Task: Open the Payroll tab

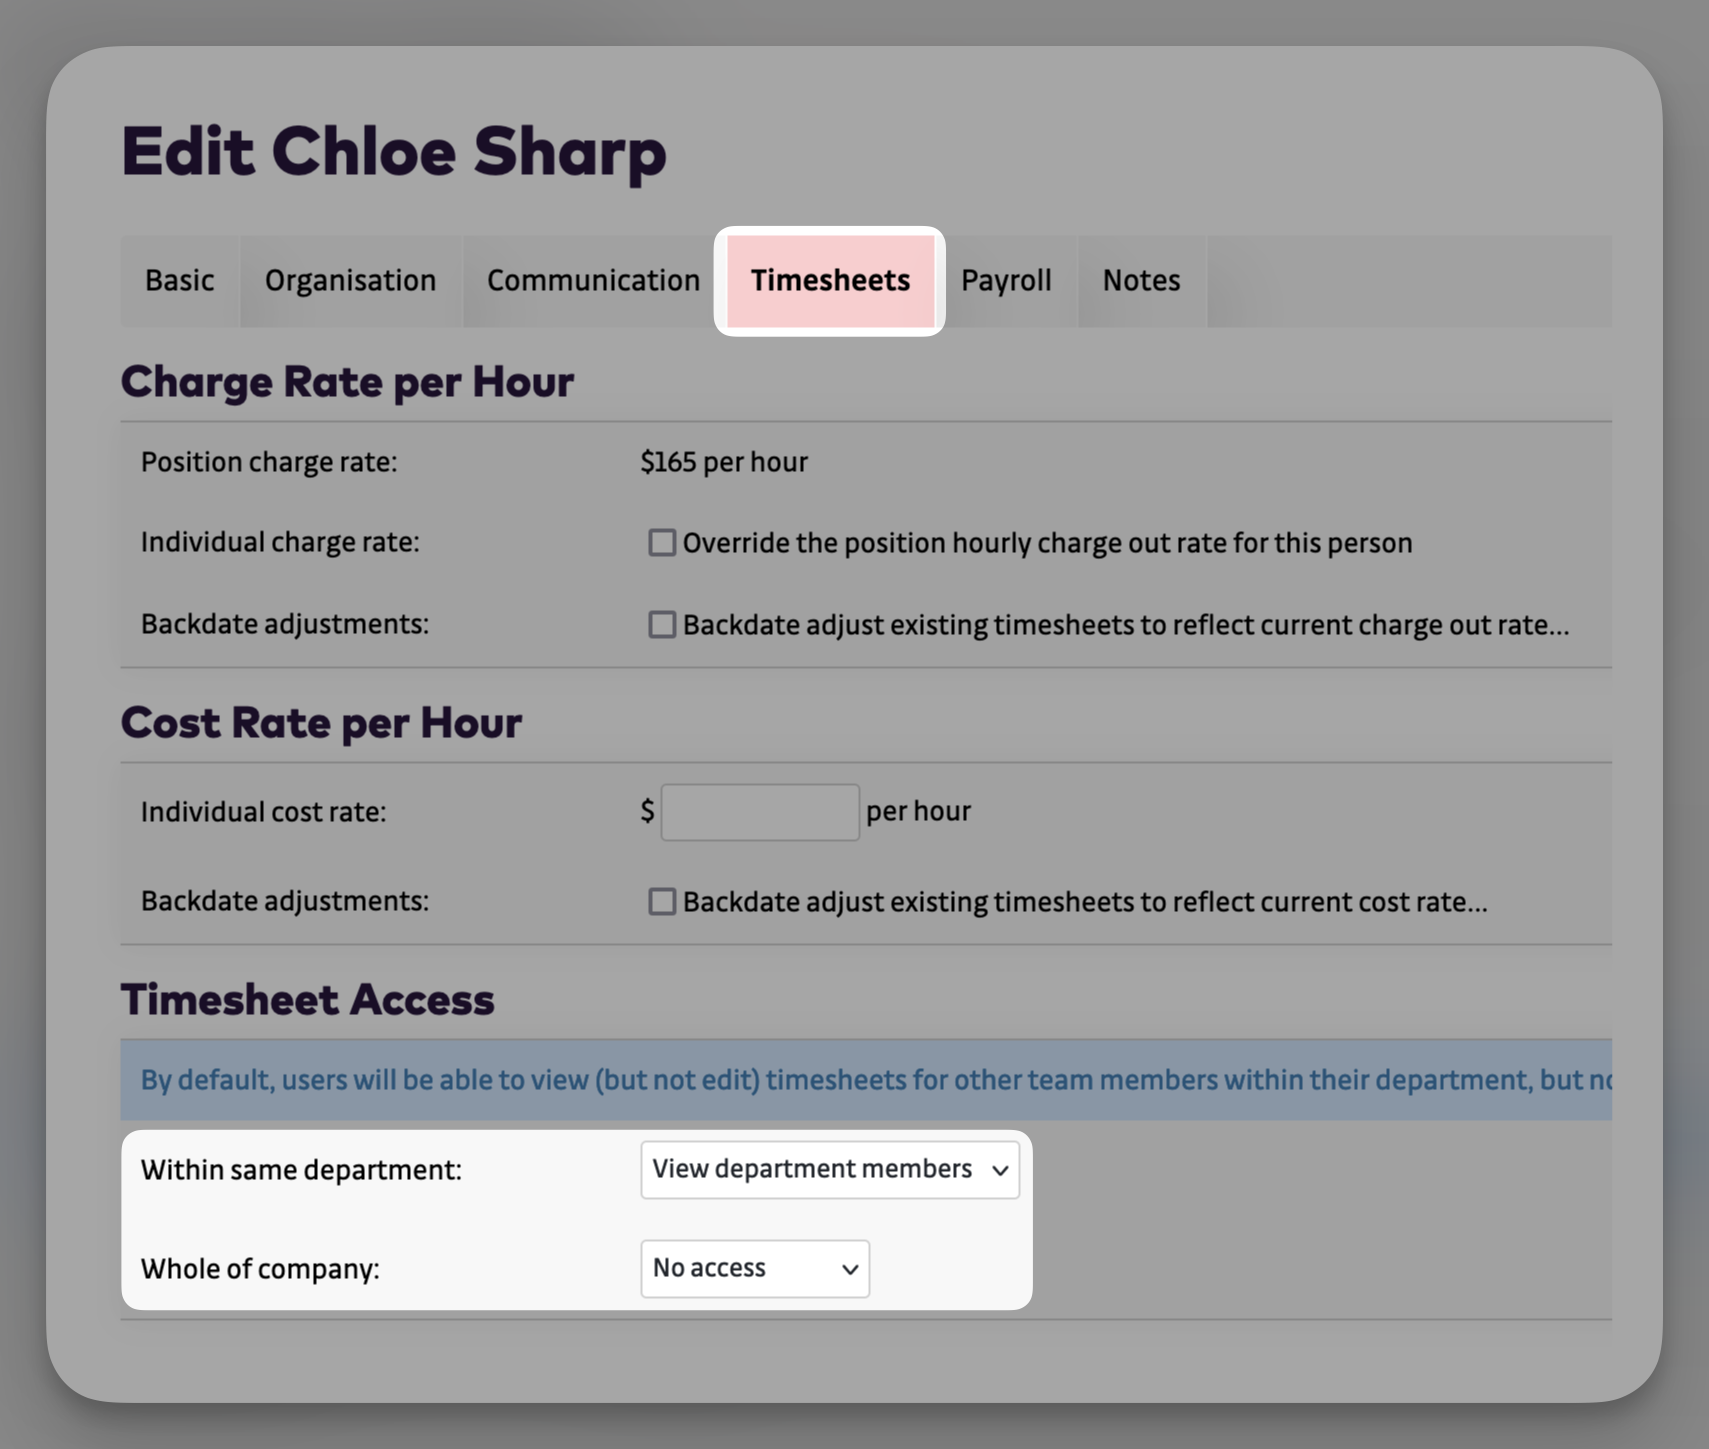Action: point(1006,281)
